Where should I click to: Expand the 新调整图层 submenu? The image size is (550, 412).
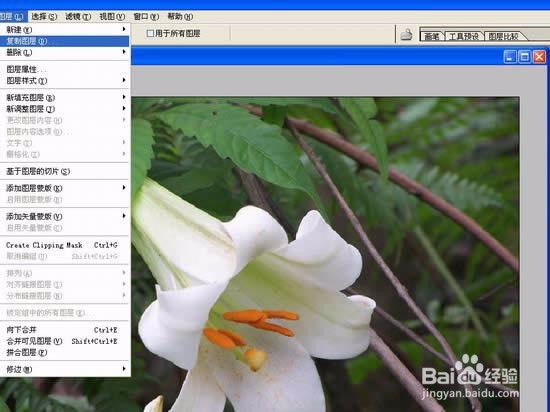[x=65, y=109]
